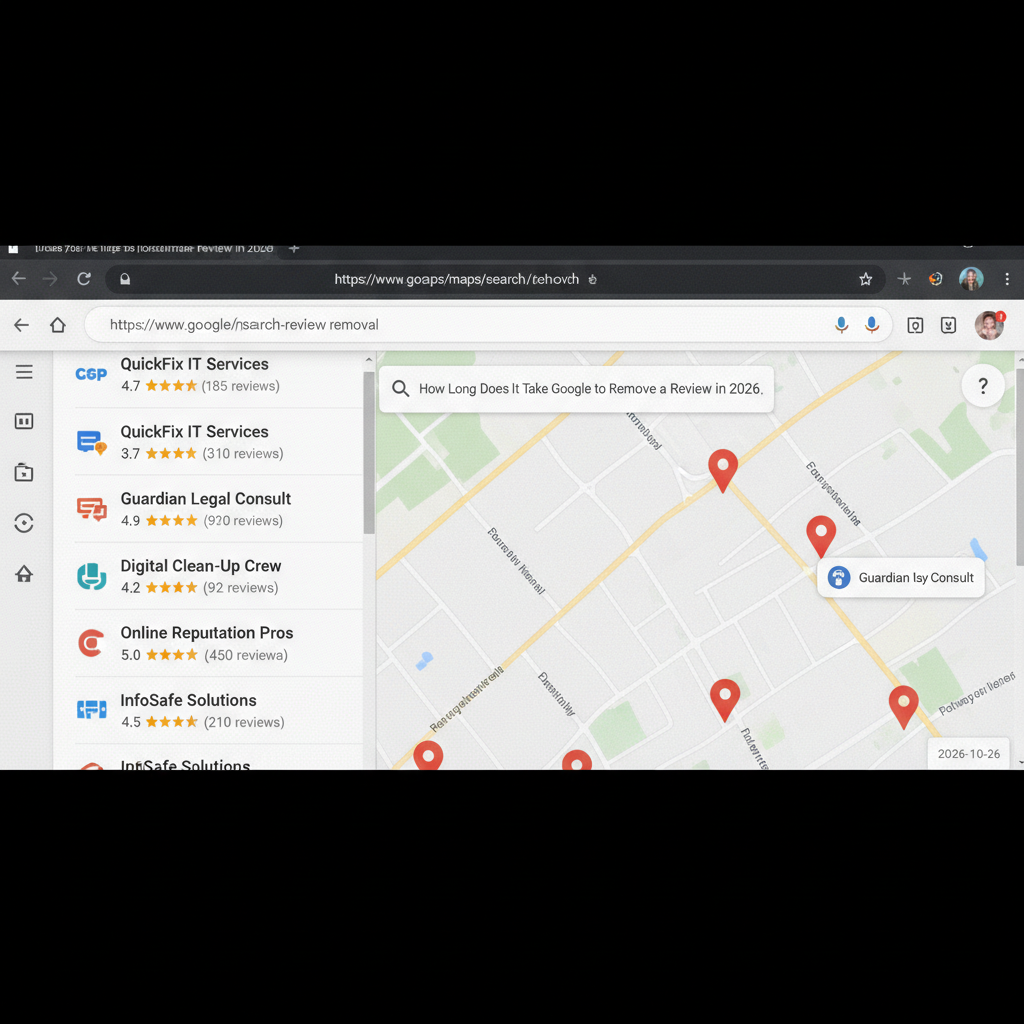1024x1024 pixels.
Task: Open help with the question mark button
Action: pyautogui.click(x=983, y=386)
